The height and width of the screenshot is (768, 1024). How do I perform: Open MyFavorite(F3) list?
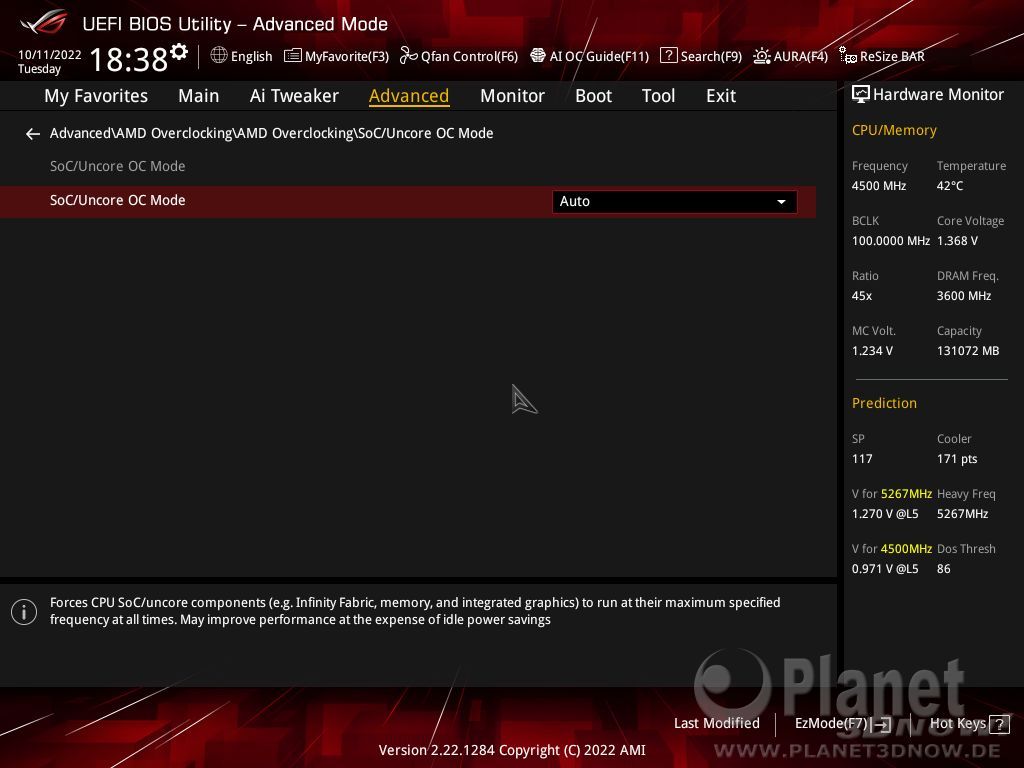(x=336, y=56)
